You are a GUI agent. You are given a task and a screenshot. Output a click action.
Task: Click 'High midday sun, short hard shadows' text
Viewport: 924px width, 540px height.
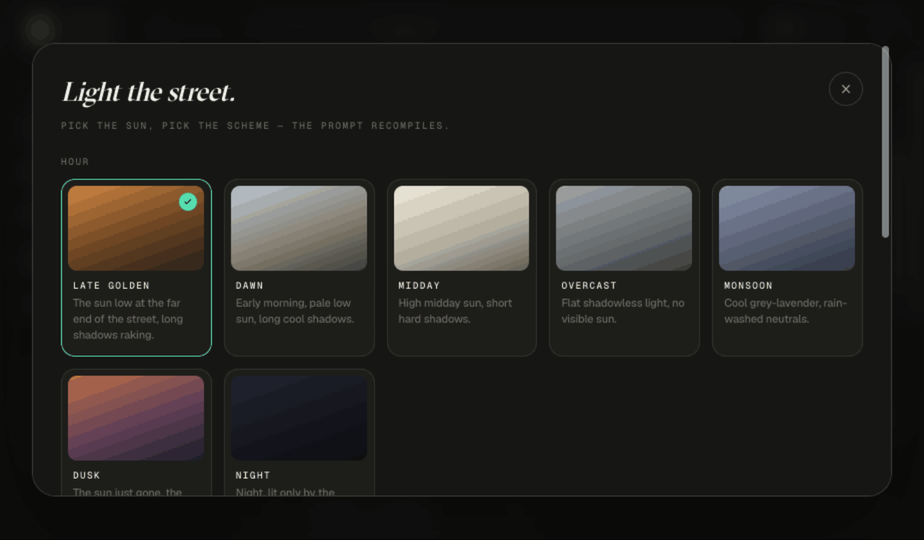pyautogui.click(x=455, y=311)
